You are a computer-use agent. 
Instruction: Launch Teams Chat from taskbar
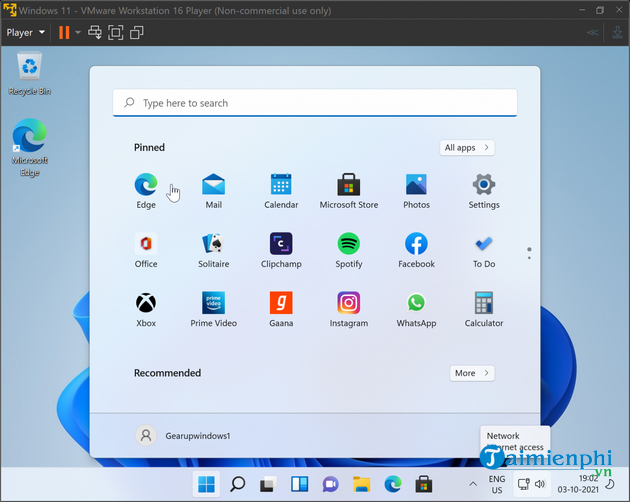[x=330, y=484]
